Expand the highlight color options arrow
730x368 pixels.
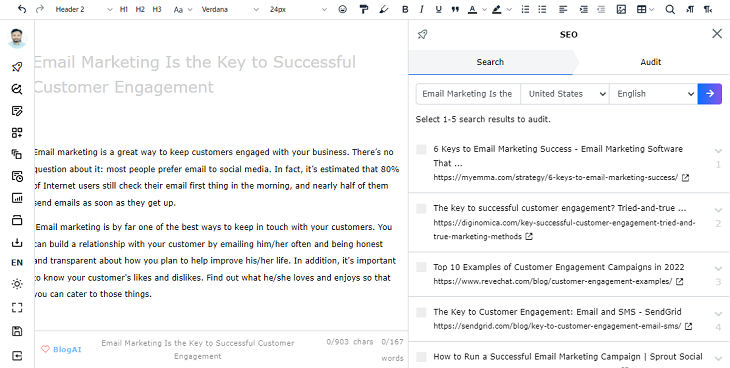click(x=509, y=9)
